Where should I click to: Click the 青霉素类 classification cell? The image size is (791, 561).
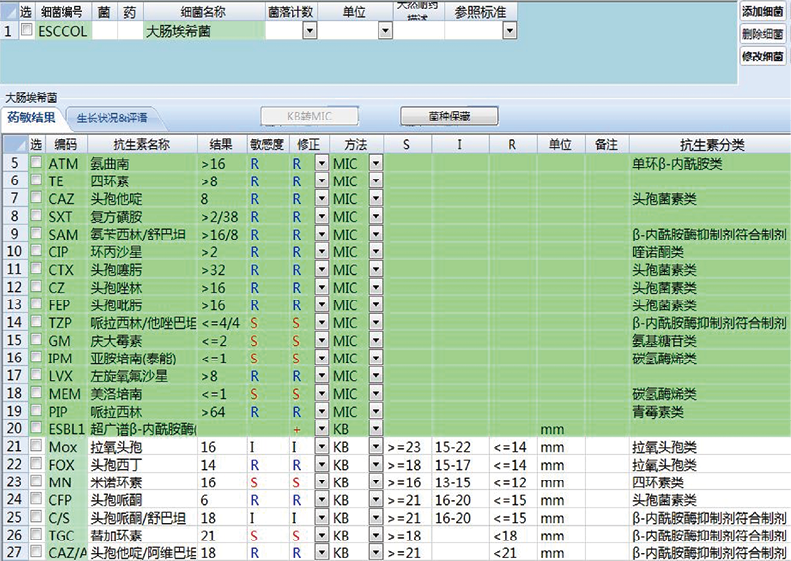point(709,412)
